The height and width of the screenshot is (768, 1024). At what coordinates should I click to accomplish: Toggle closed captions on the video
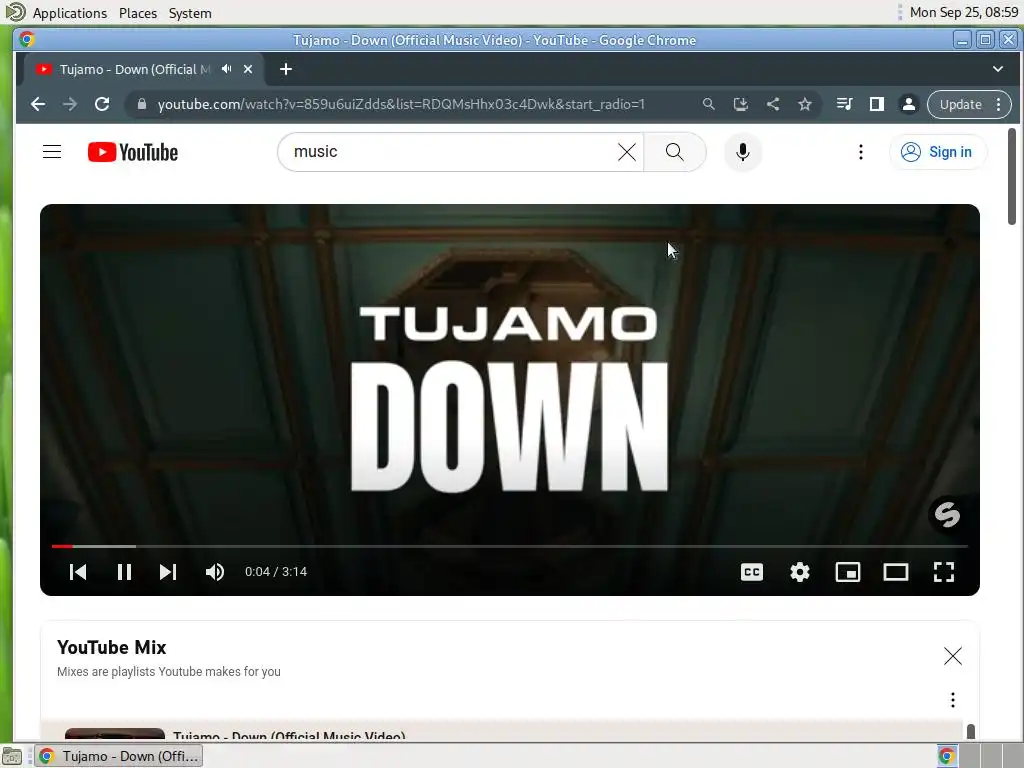(752, 572)
